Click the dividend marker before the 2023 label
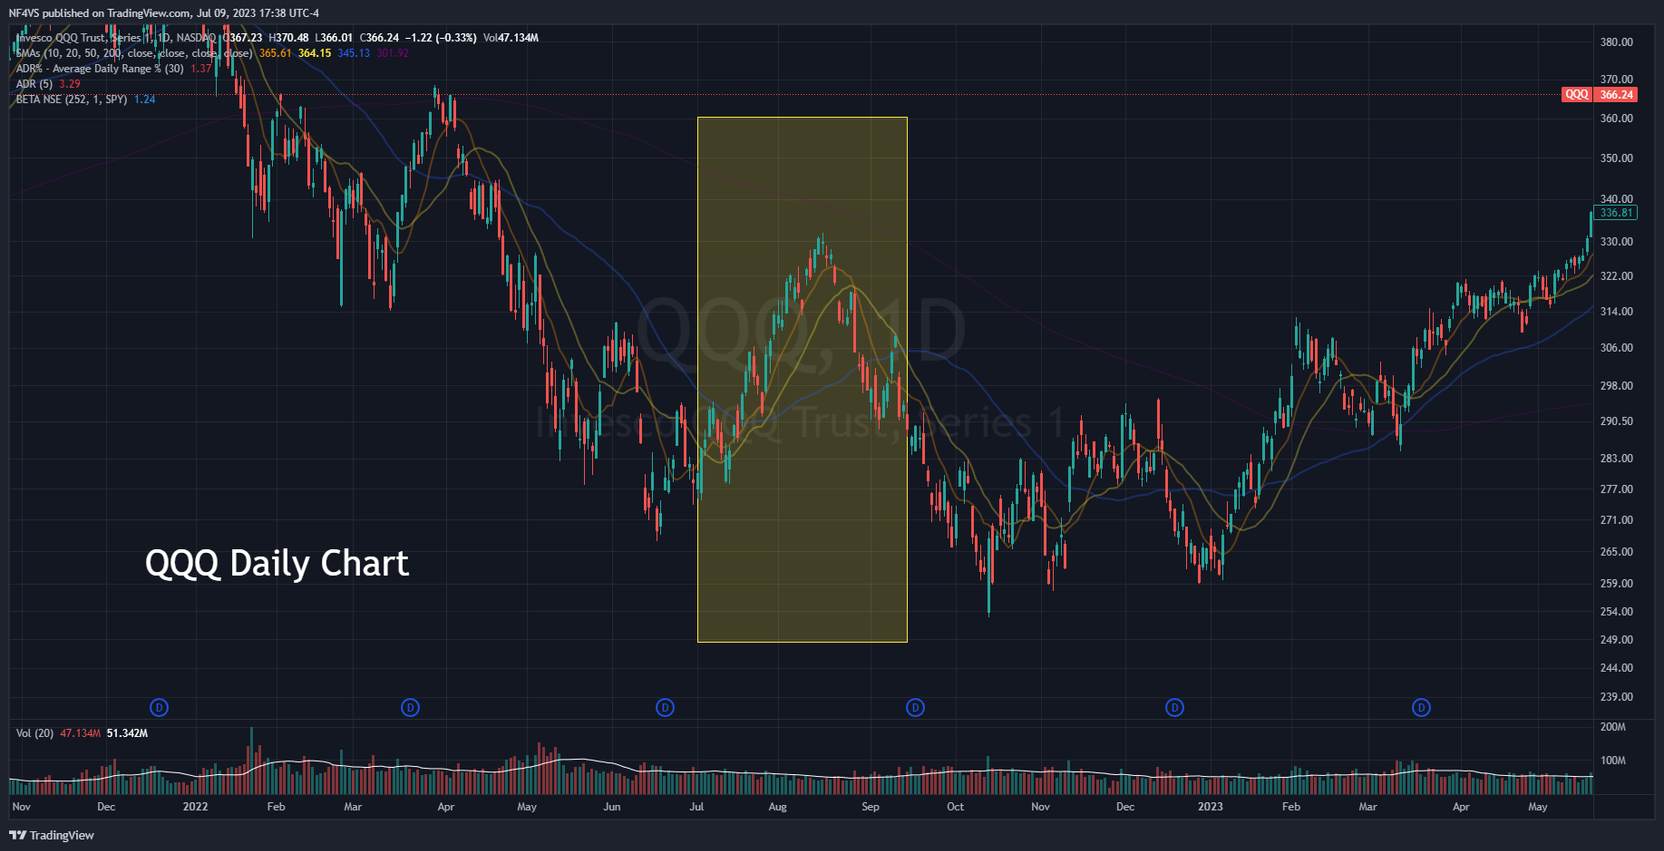The image size is (1664, 851). point(1175,707)
